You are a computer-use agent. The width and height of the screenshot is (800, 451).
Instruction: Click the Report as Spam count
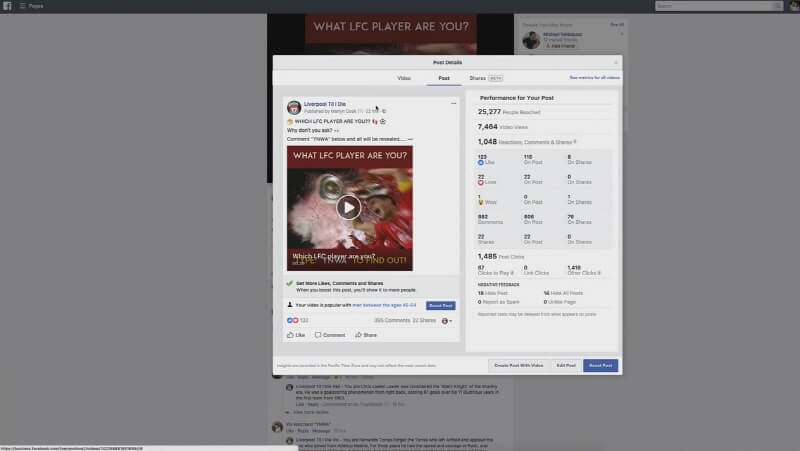[x=498, y=302]
